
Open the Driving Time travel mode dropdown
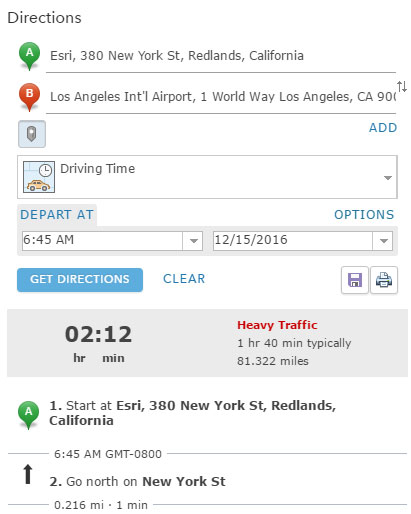pos(207,177)
